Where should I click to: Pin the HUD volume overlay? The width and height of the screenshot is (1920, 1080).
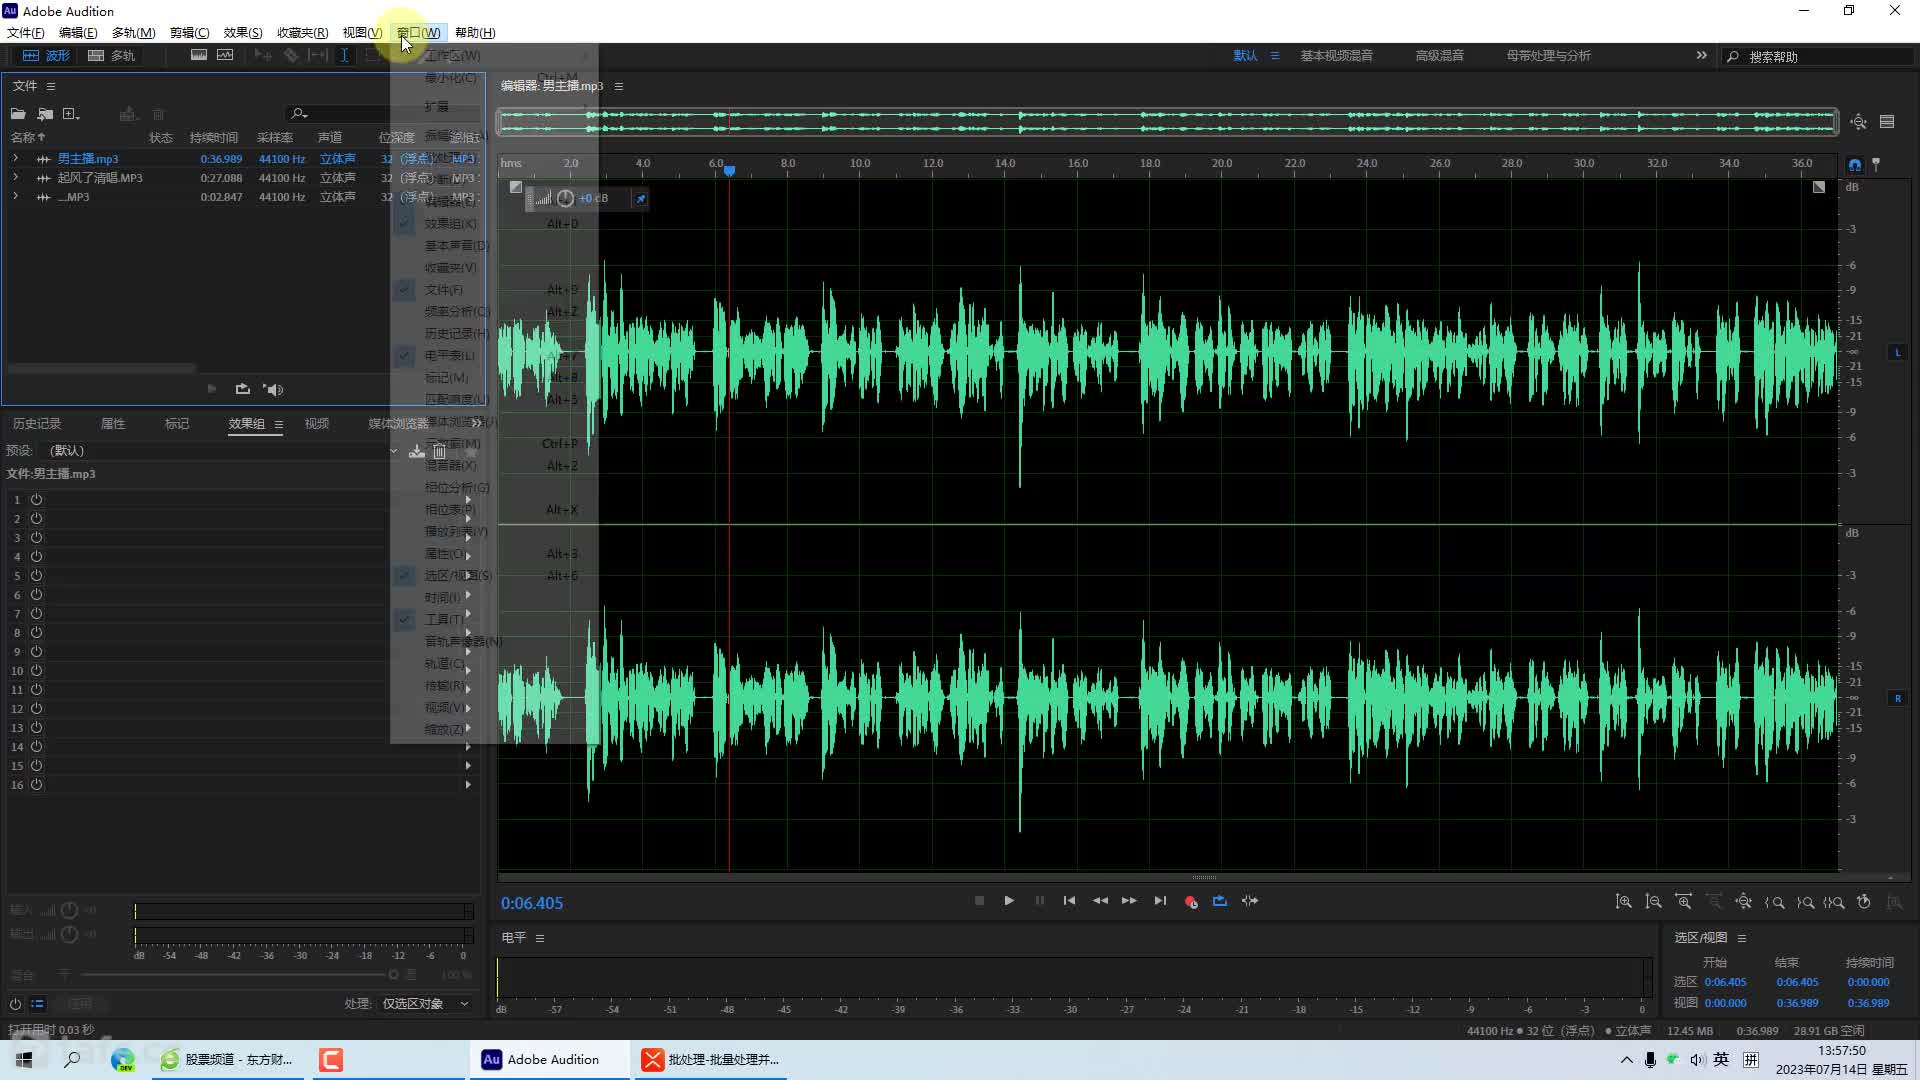tap(641, 199)
